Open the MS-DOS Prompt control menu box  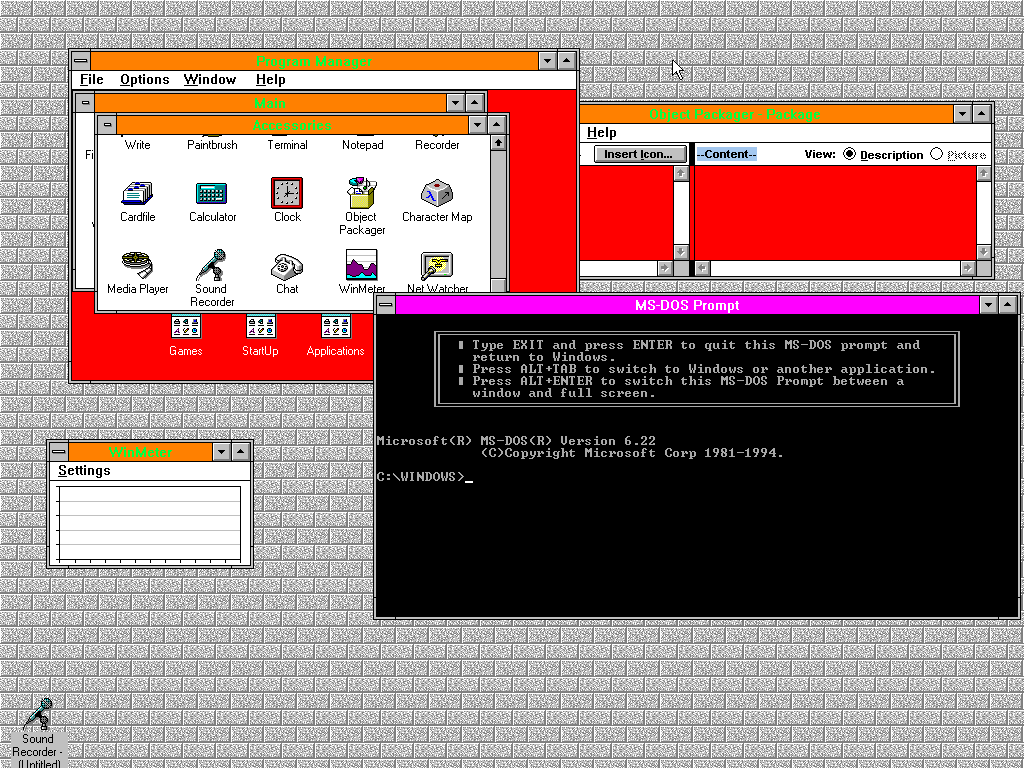click(385, 305)
